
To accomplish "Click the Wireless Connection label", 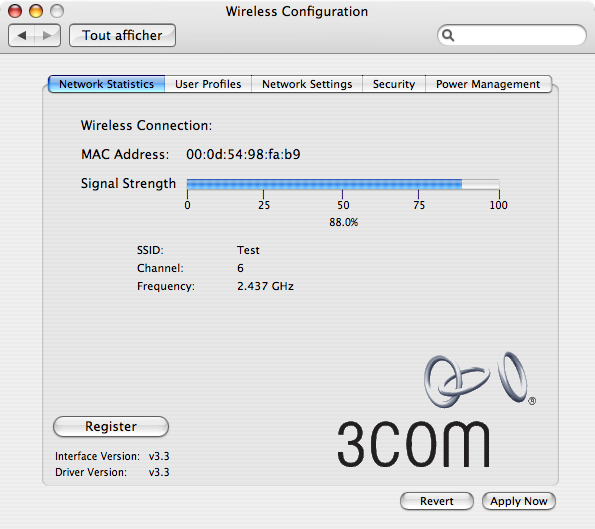I will coord(146,126).
